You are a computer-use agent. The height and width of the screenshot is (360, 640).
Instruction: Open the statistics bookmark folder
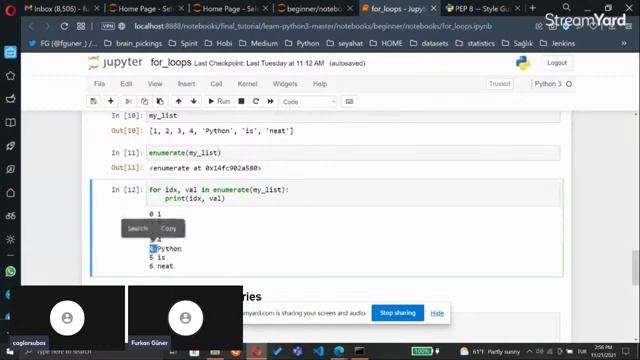[476, 43]
